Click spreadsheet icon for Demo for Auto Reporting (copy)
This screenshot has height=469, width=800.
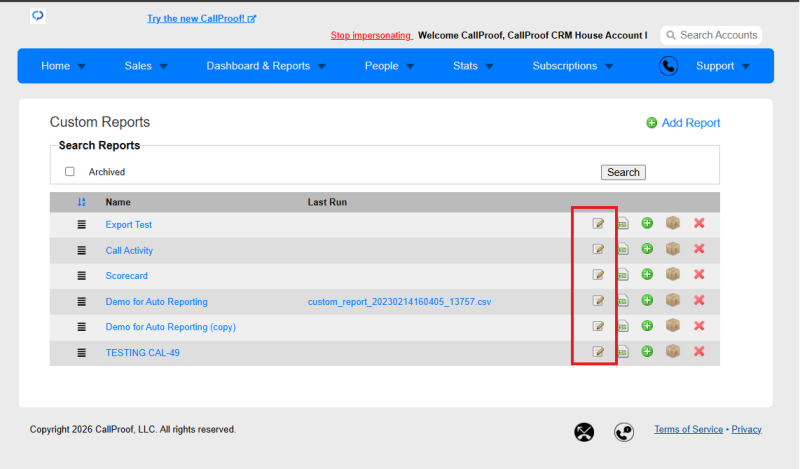tap(622, 326)
